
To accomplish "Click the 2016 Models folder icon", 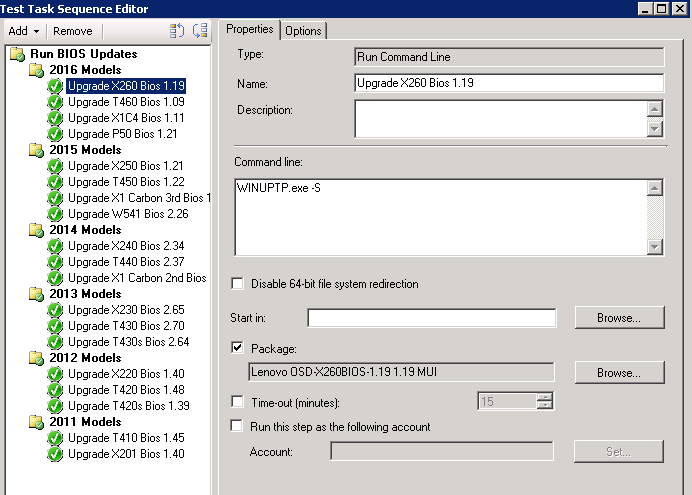I will coord(37,70).
